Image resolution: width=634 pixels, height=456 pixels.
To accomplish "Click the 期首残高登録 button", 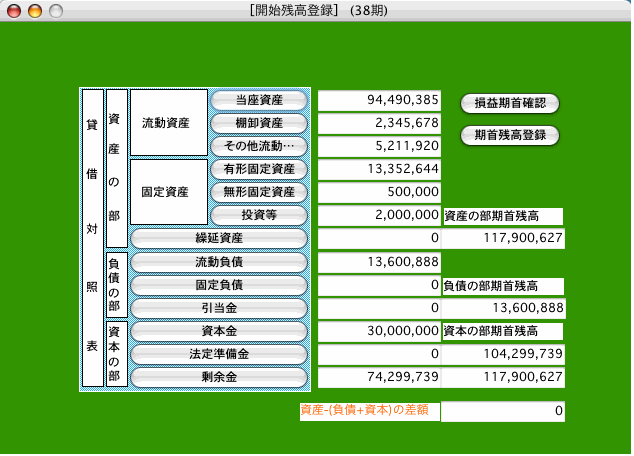I will pyautogui.click(x=509, y=134).
